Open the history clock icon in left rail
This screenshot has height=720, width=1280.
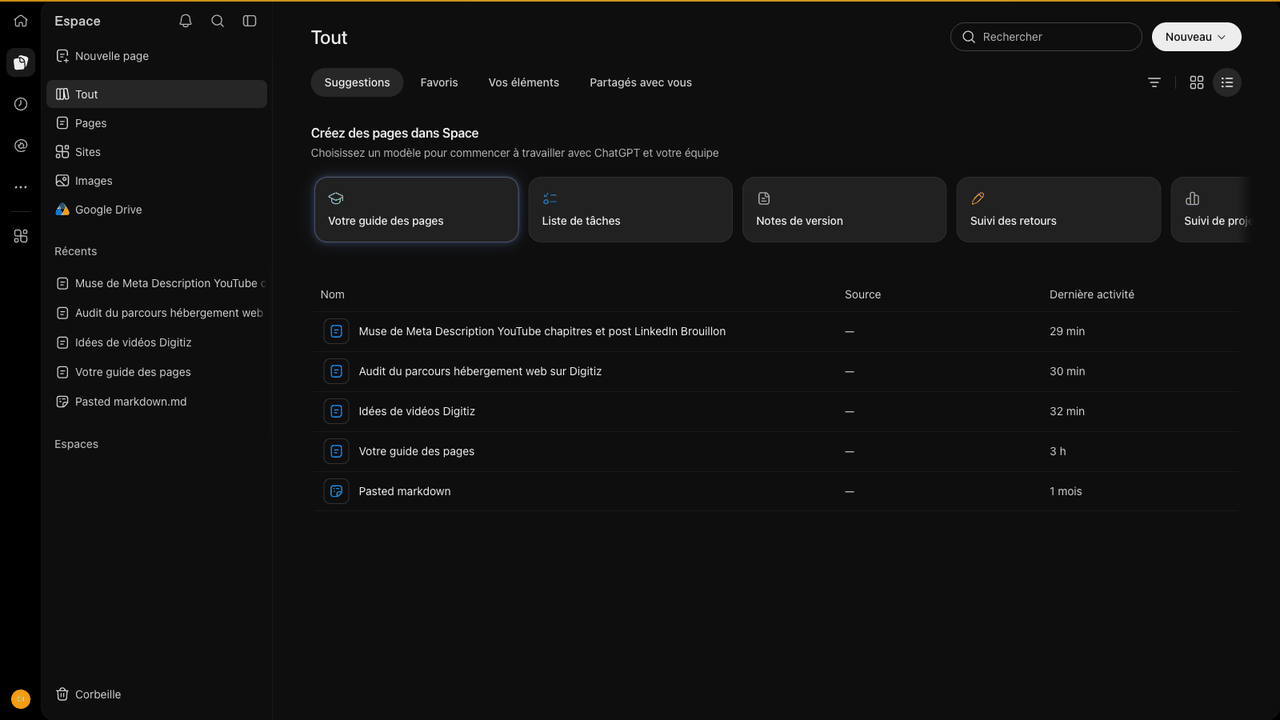pyautogui.click(x=20, y=104)
